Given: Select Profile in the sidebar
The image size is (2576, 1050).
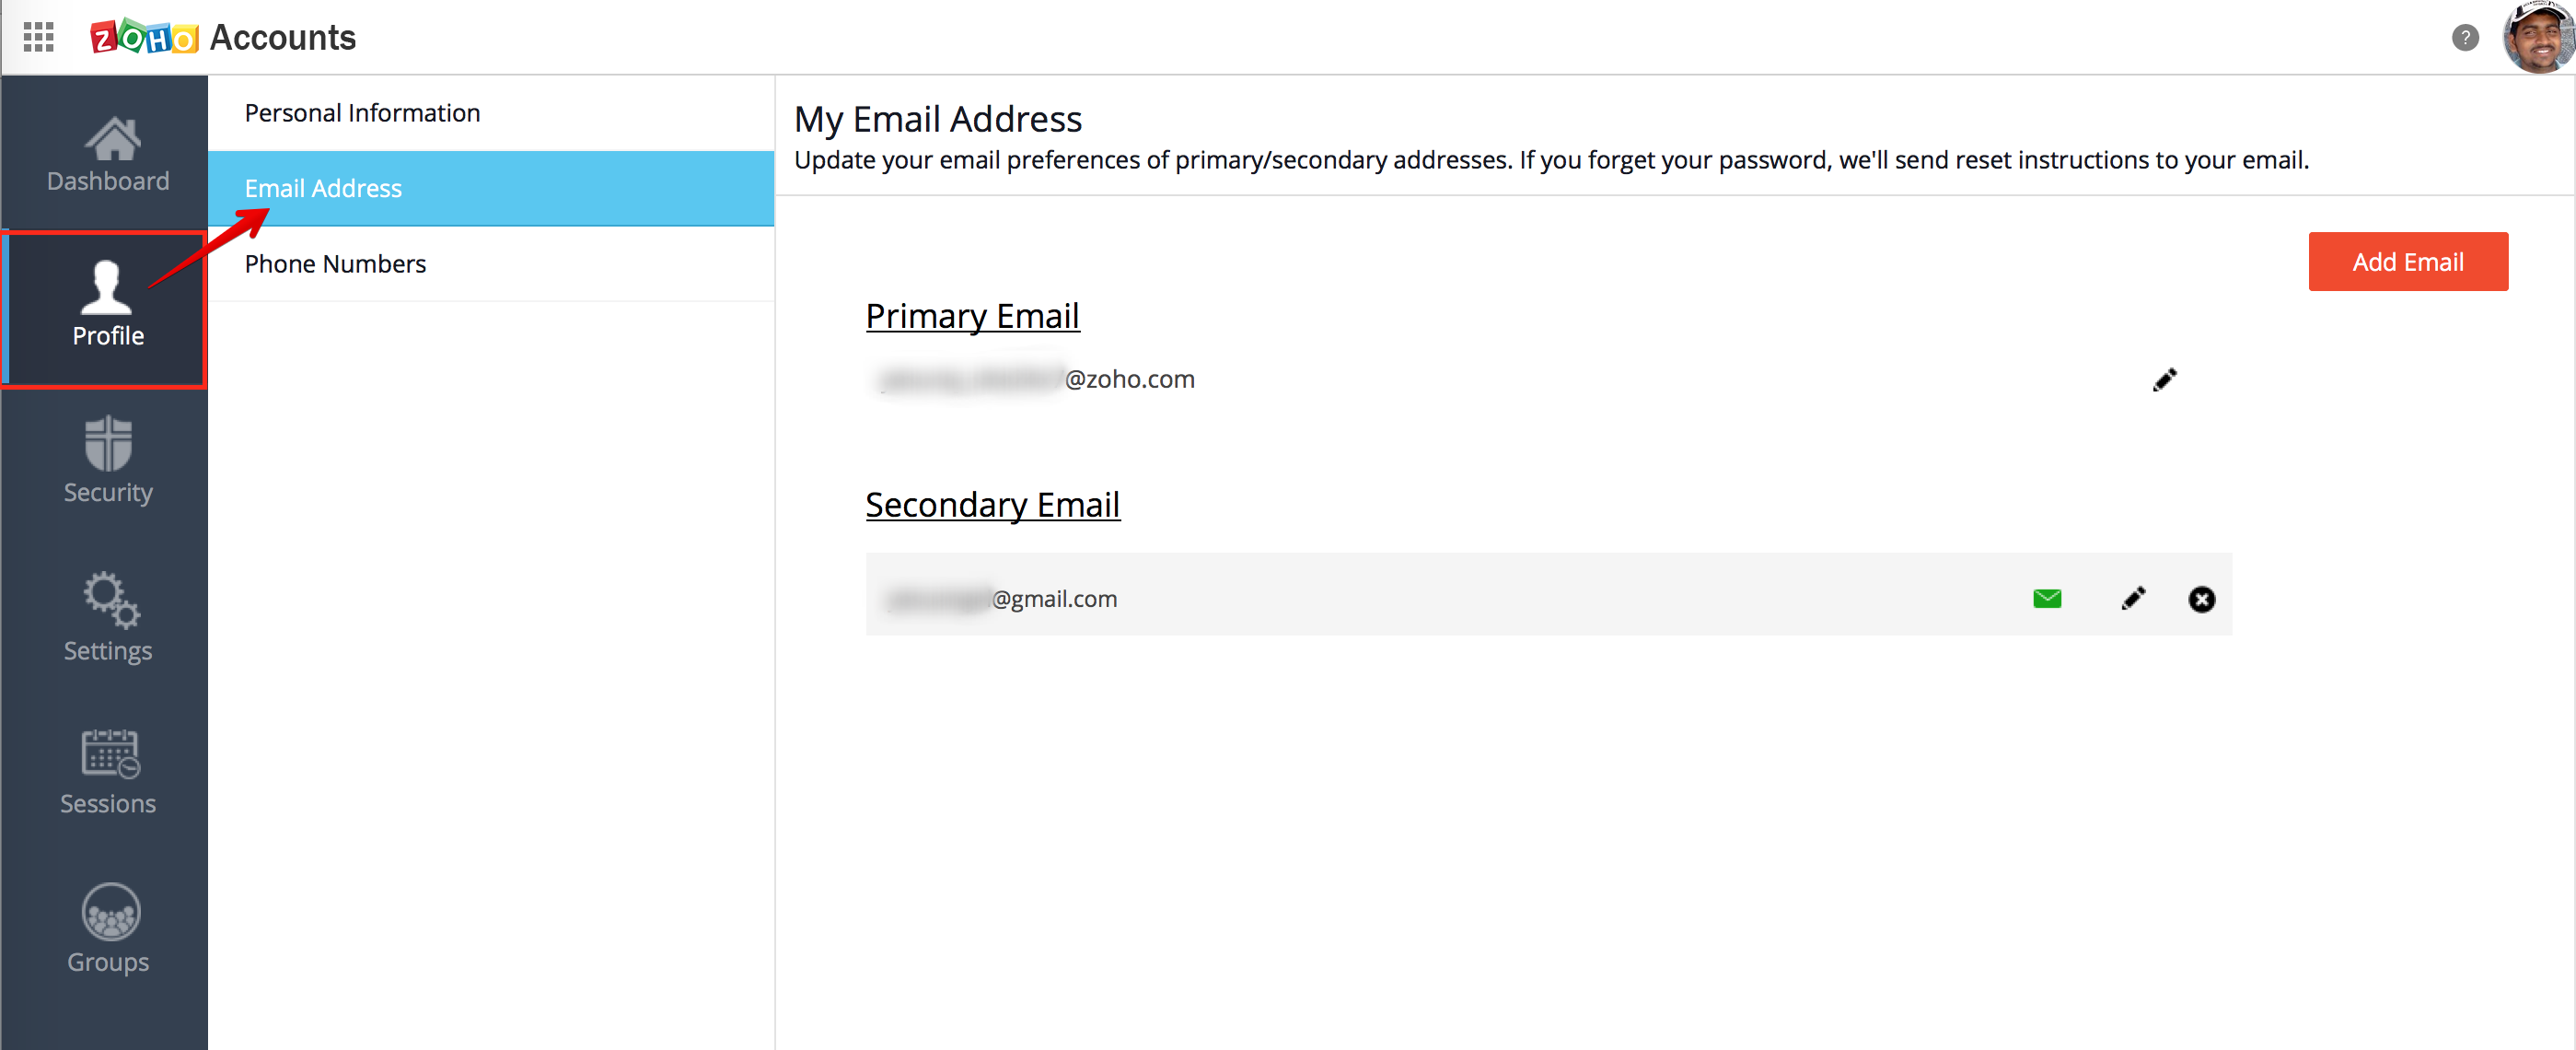Looking at the screenshot, I should coord(107,306).
